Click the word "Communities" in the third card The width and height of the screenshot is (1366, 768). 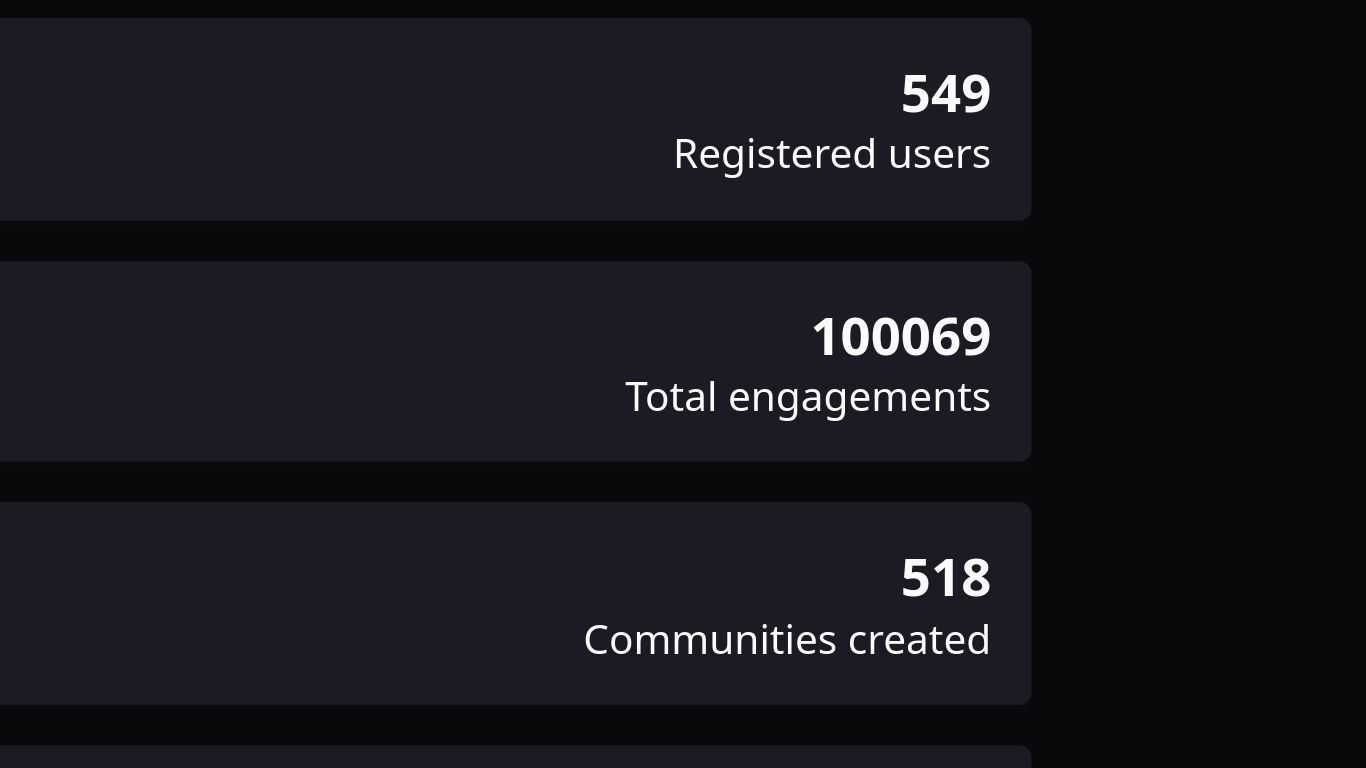tap(710, 640)
